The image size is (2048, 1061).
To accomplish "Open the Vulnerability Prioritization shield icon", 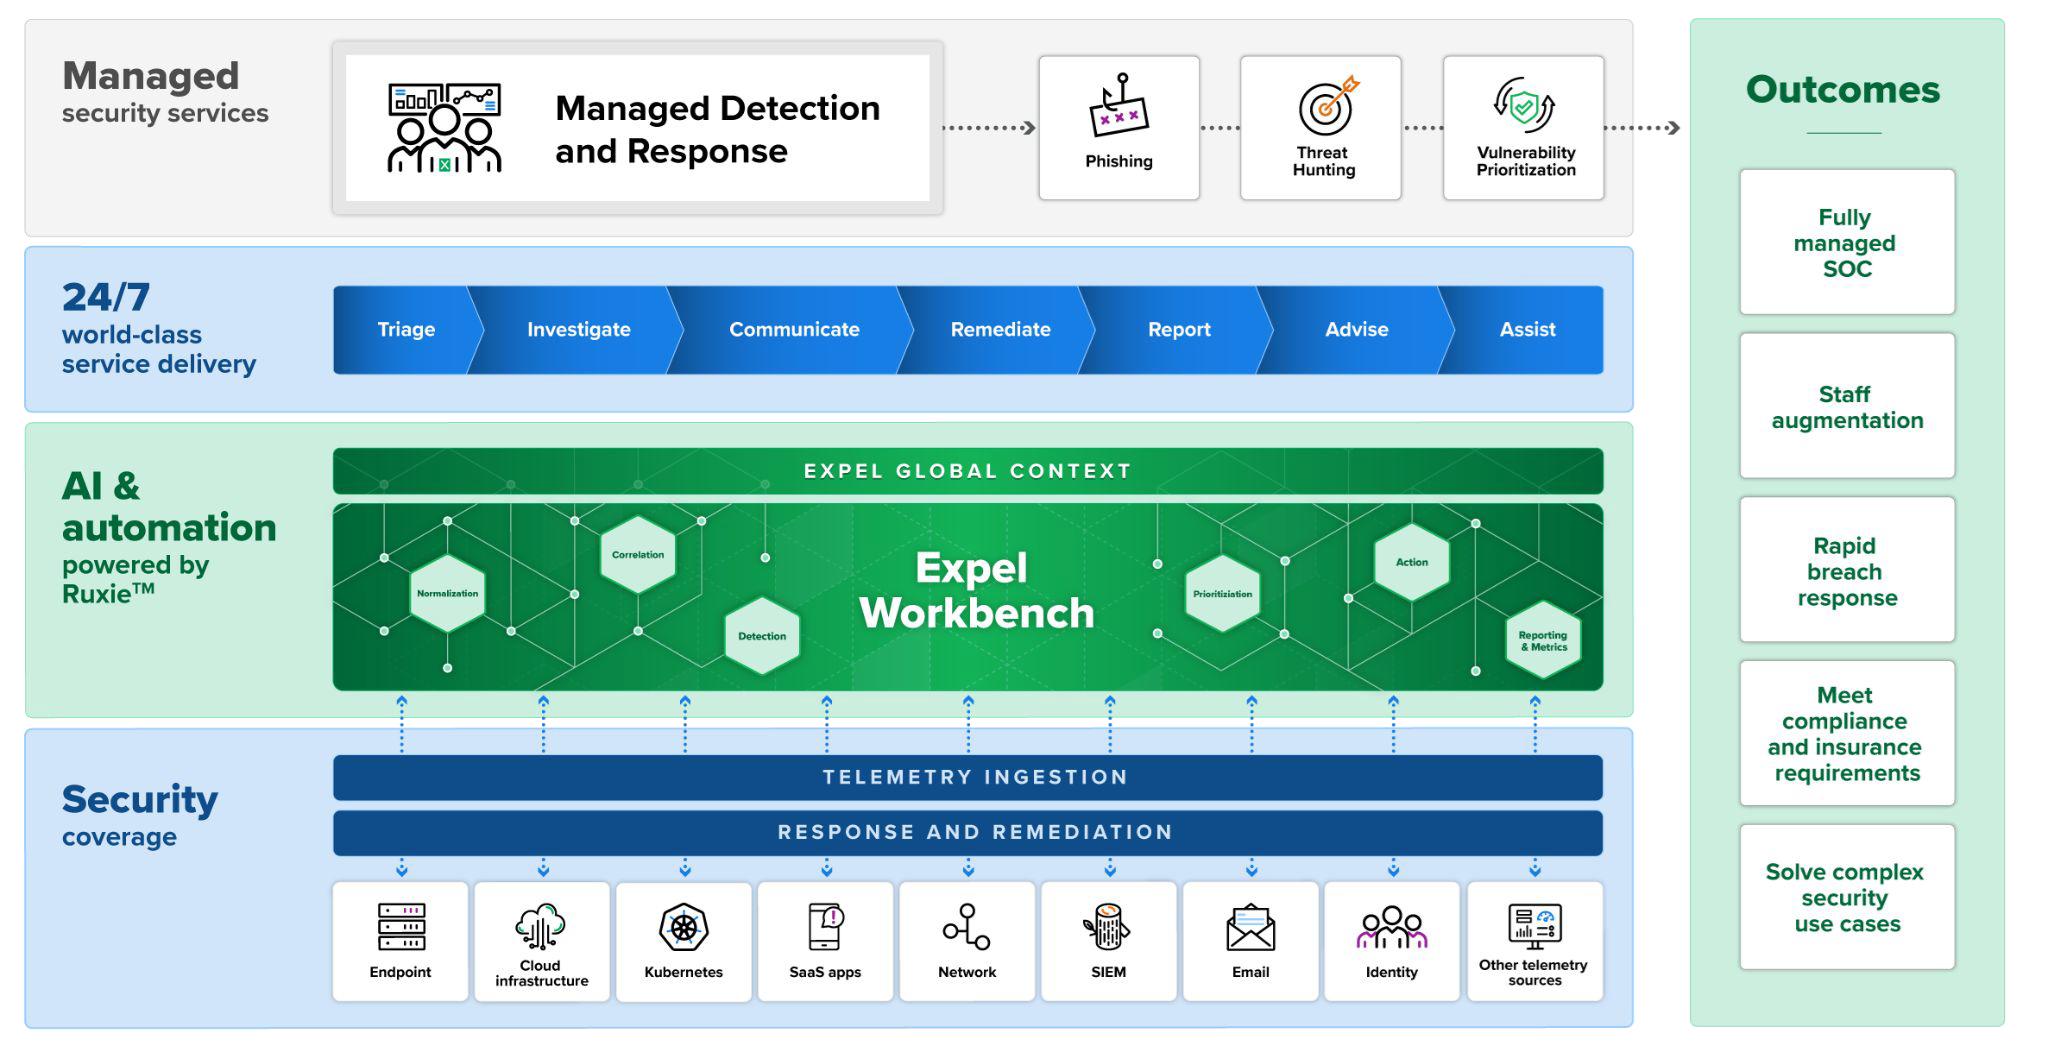I will [x=1524, y=105].
